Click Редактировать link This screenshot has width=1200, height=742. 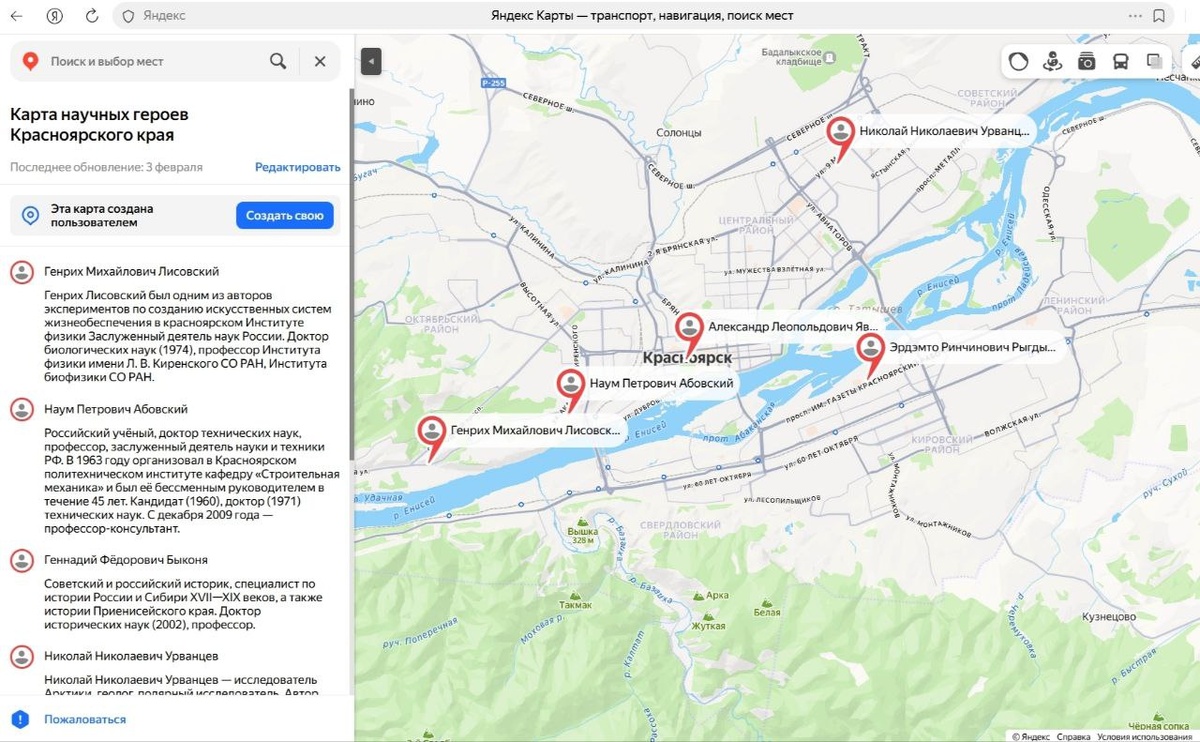coord(297,167)
